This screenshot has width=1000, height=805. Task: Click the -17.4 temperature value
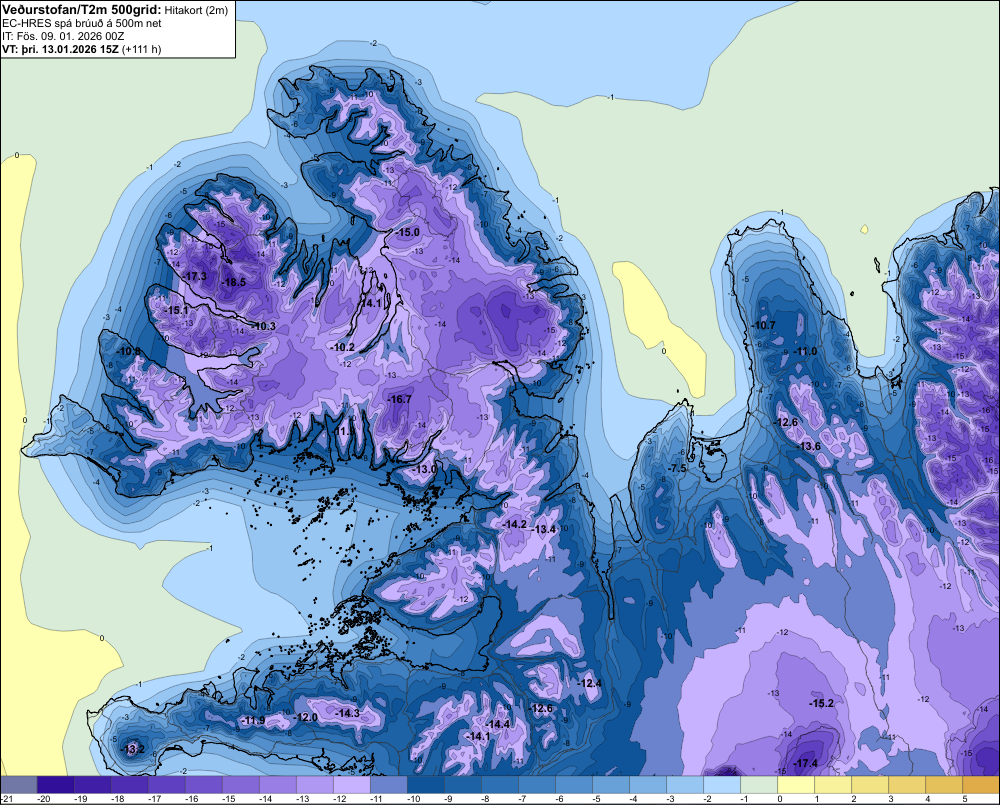click(x=805, y=763)
